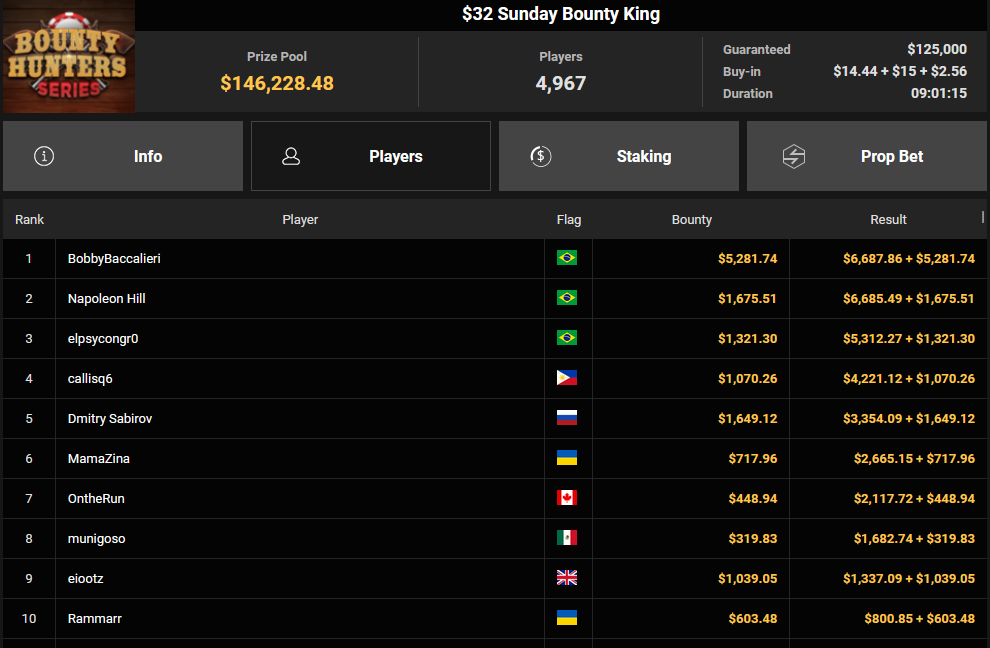Image resolution: width=990 pixels, height=648 pixels.
Task: Click Philippines flag in callisq6 row
Action: click(567, 378)
